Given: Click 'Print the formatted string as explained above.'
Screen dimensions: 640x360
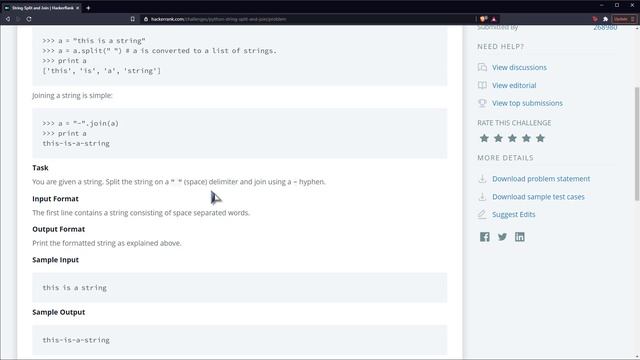Looking at the screenshot, I should (x=107, y=243).
